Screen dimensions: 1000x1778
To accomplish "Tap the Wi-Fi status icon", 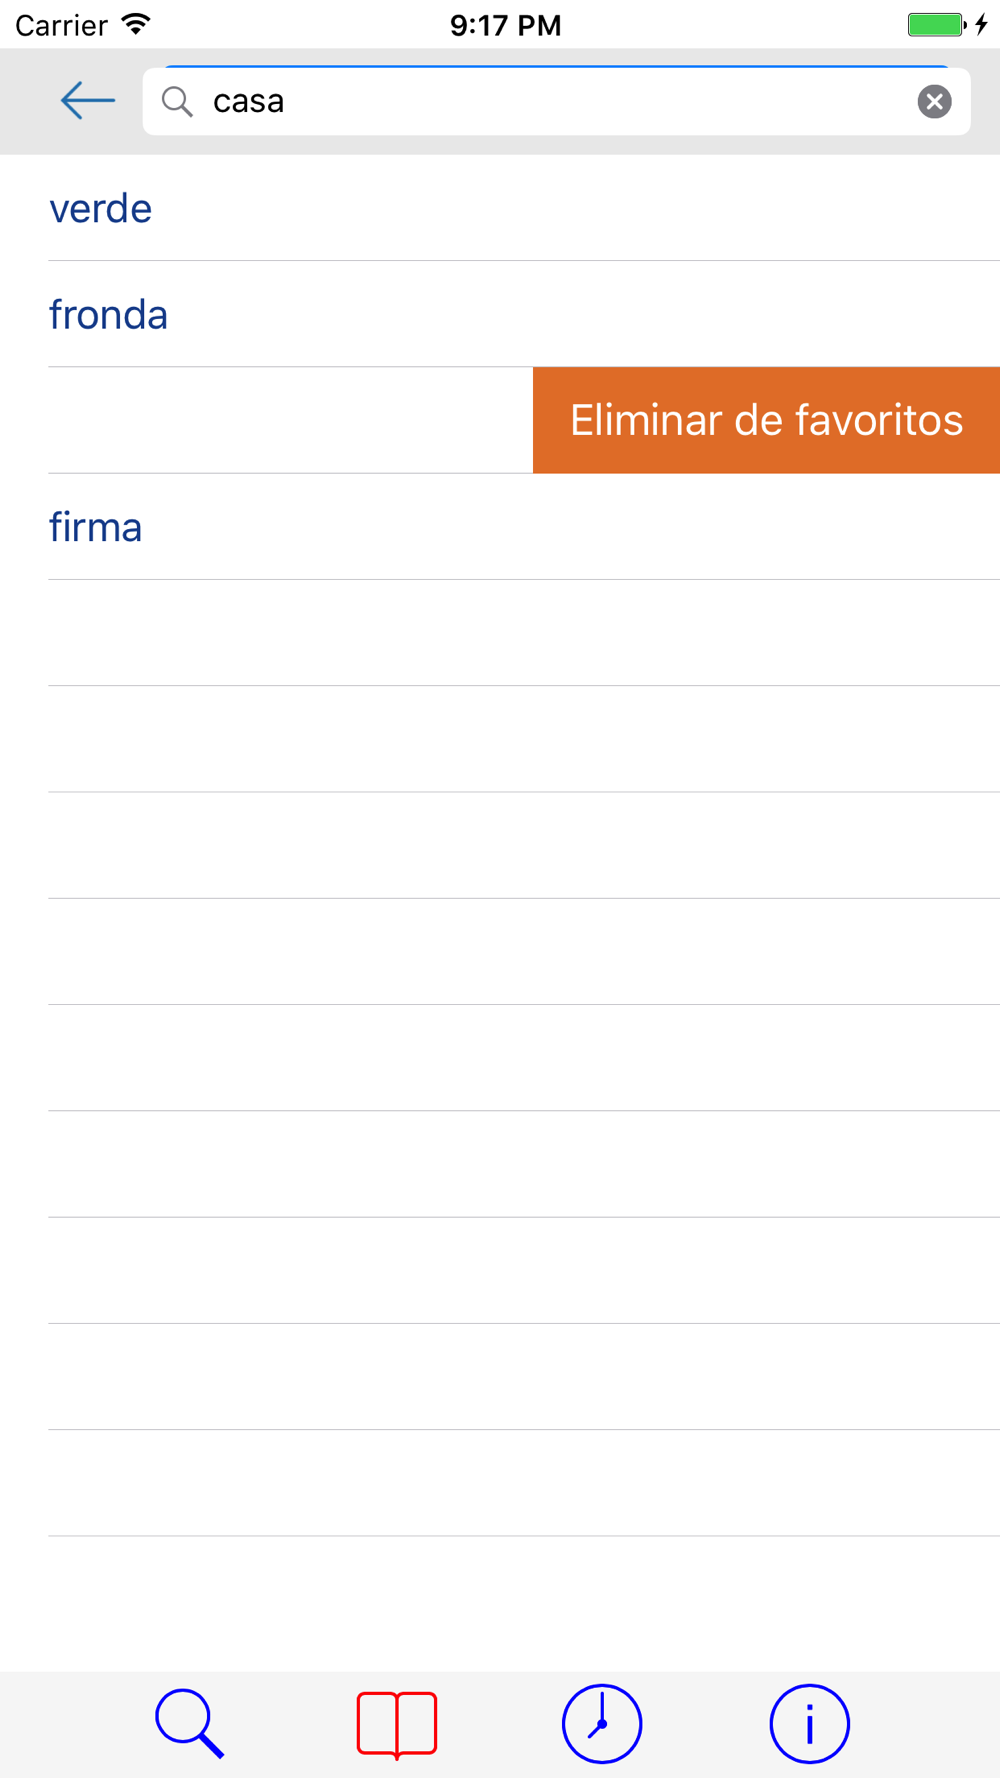I will click(x=135, y=24).
